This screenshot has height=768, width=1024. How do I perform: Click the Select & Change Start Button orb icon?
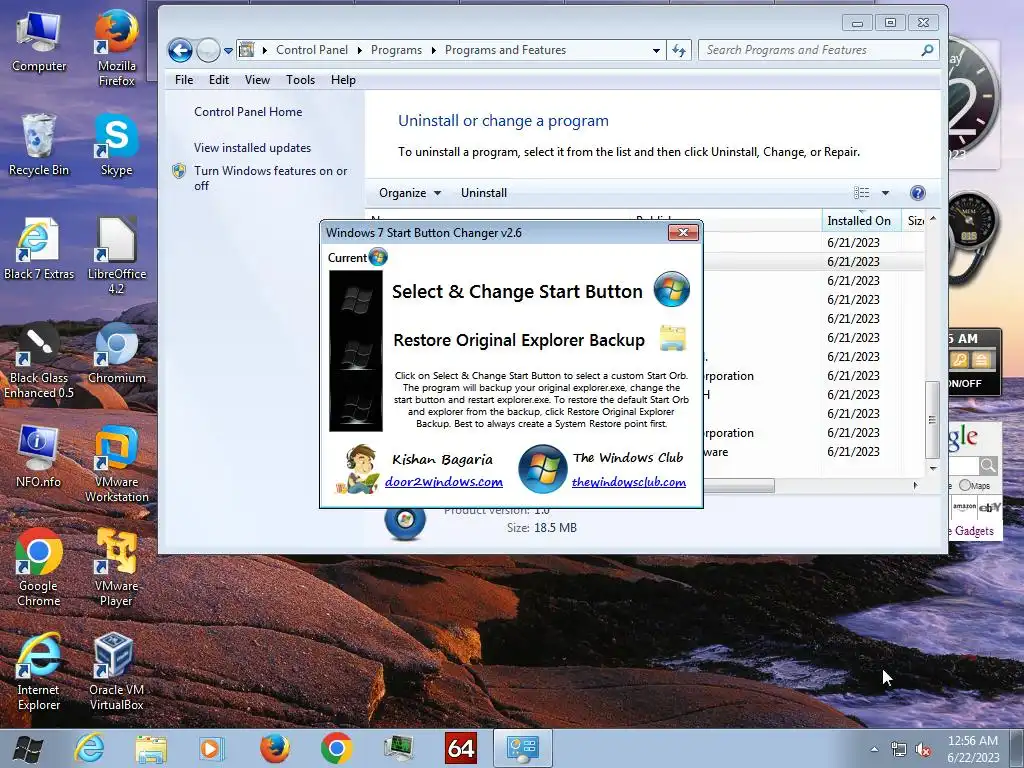point(672,289)
